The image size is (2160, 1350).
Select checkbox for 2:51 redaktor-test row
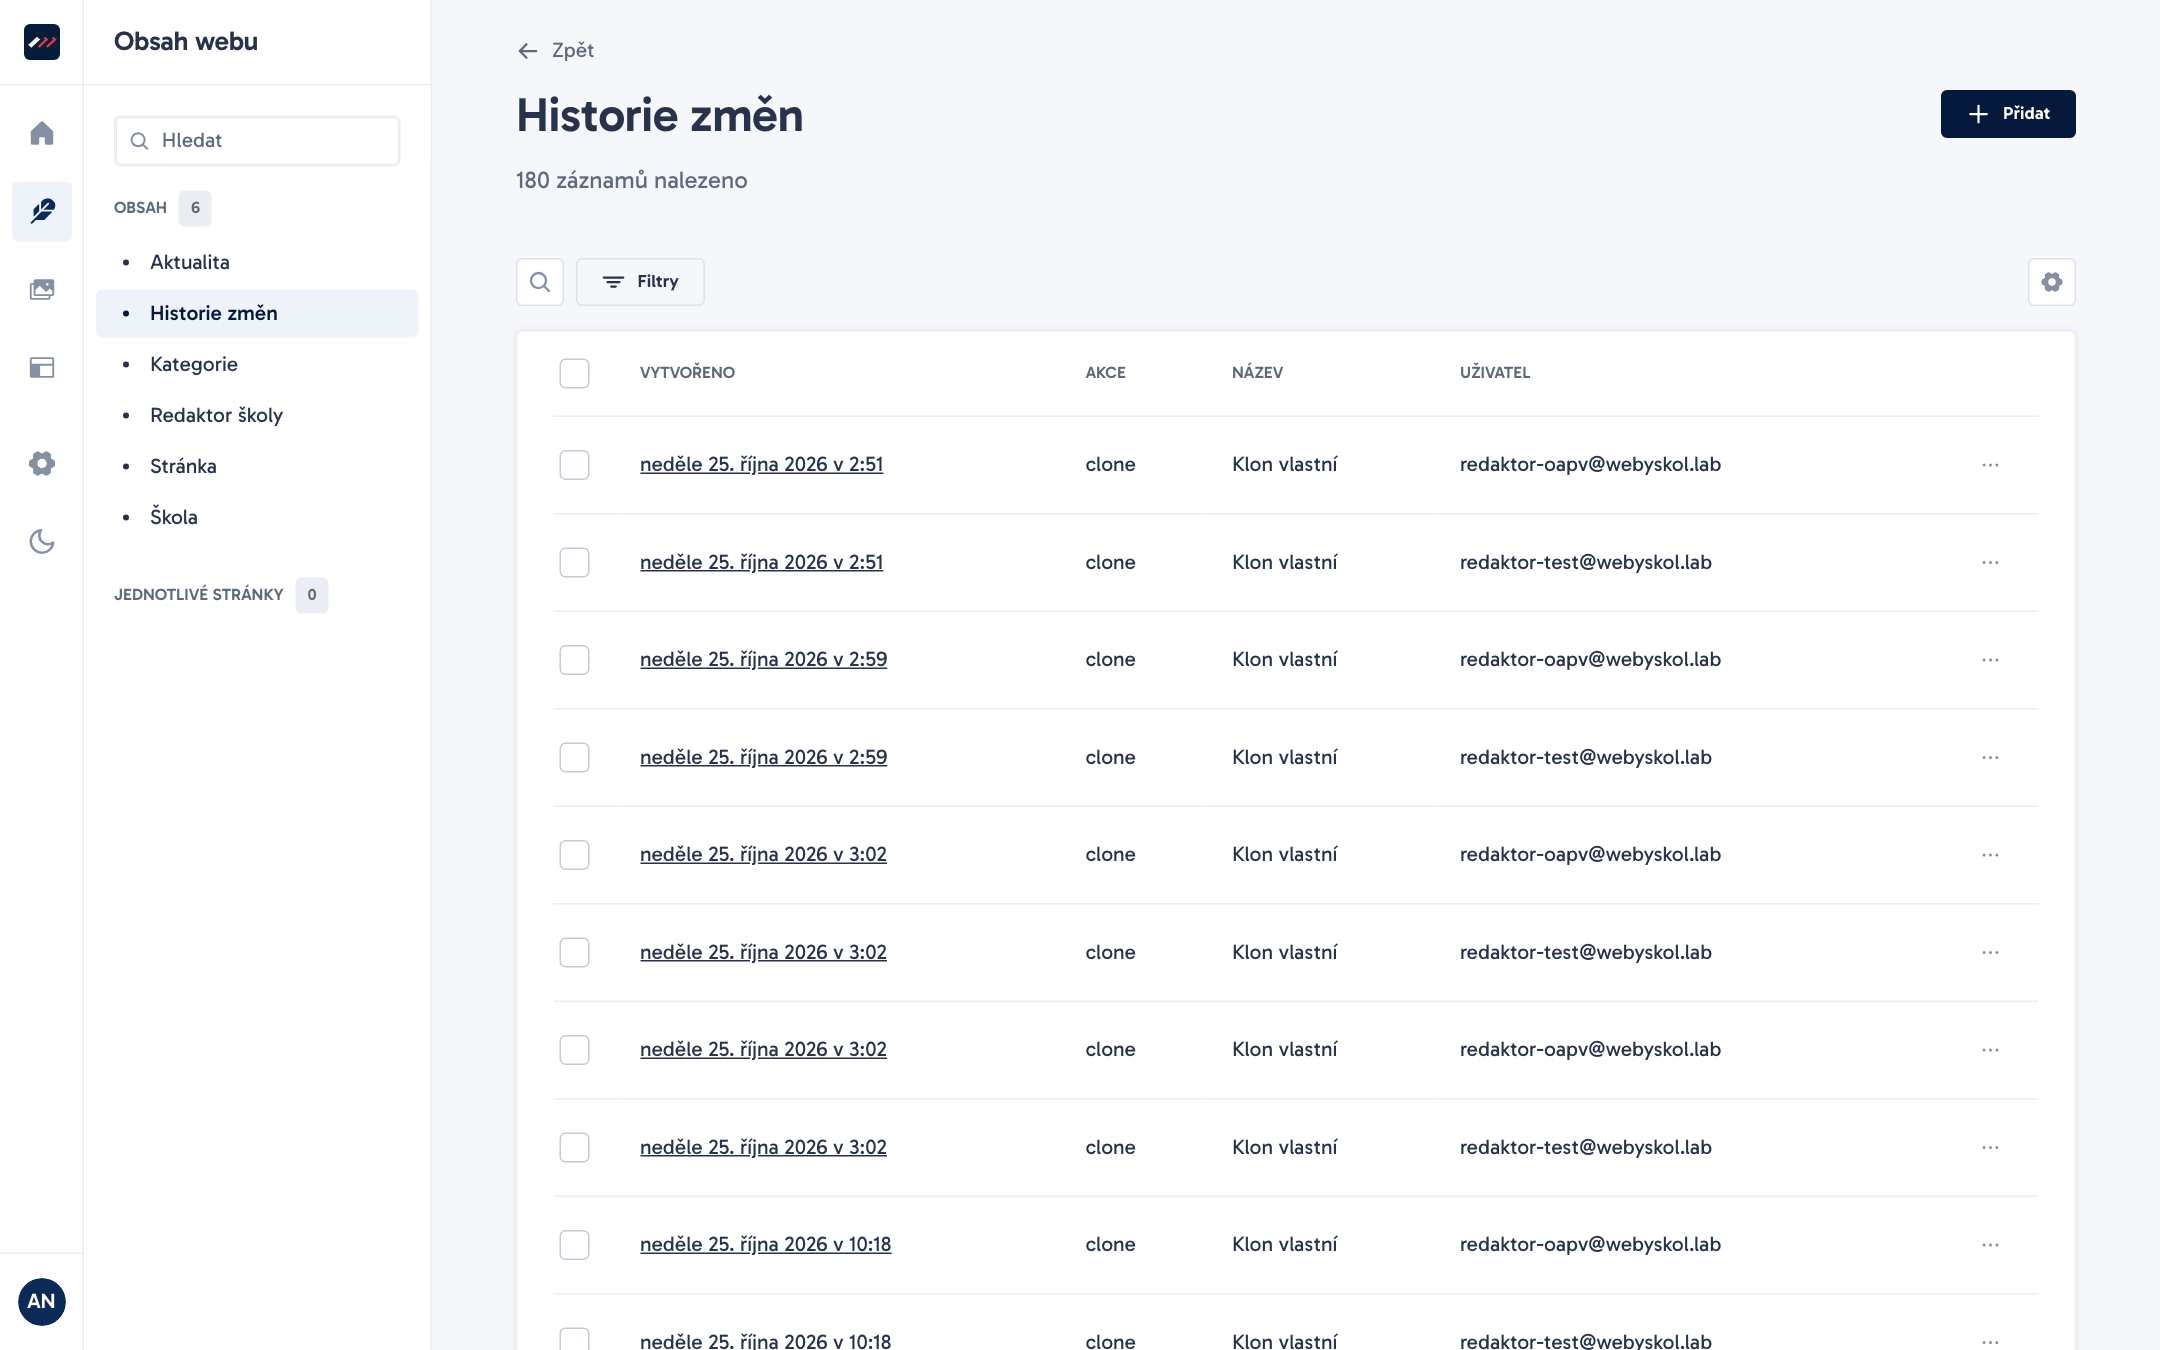point(574,562)
